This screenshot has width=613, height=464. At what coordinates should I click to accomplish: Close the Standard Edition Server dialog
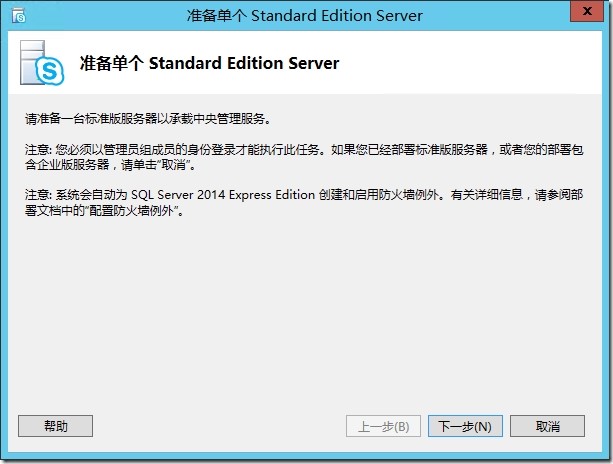click(587, 11)
